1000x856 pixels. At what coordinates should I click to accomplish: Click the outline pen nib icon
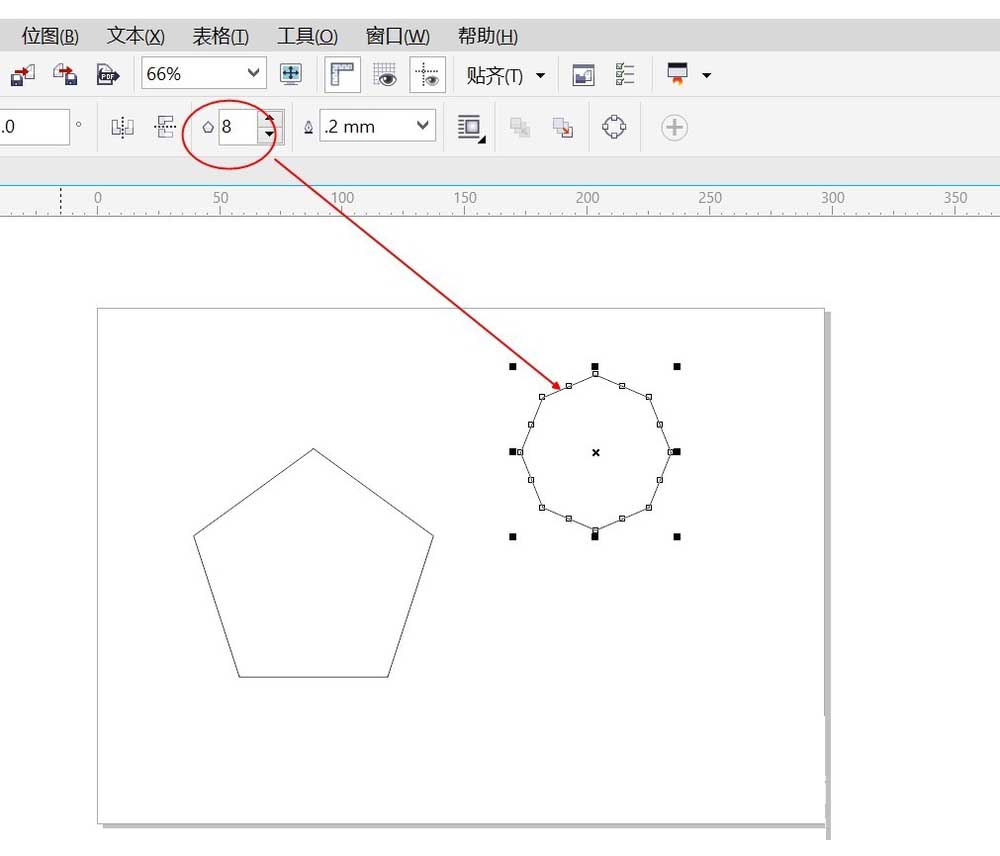pos(309,128)
